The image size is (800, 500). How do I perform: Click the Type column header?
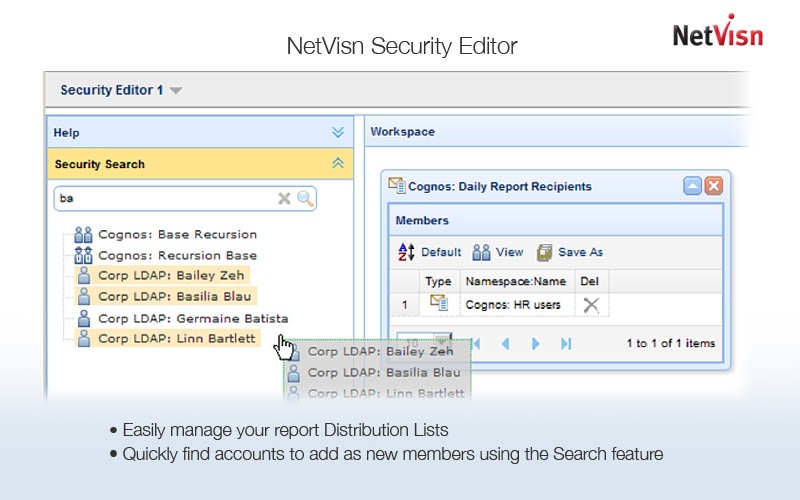point(438,281)
